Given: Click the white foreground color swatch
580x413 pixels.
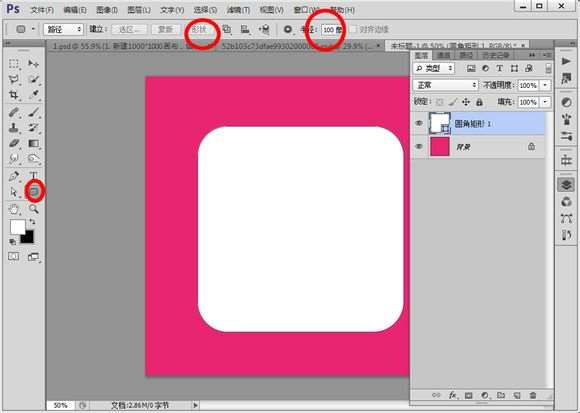Looking at the screenshot, I should point(17,227).
